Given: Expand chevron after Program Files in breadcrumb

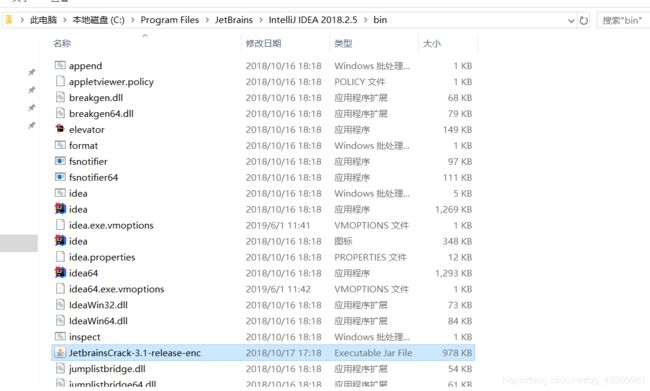Looking at the screenshot, I should tap(207, 20).
